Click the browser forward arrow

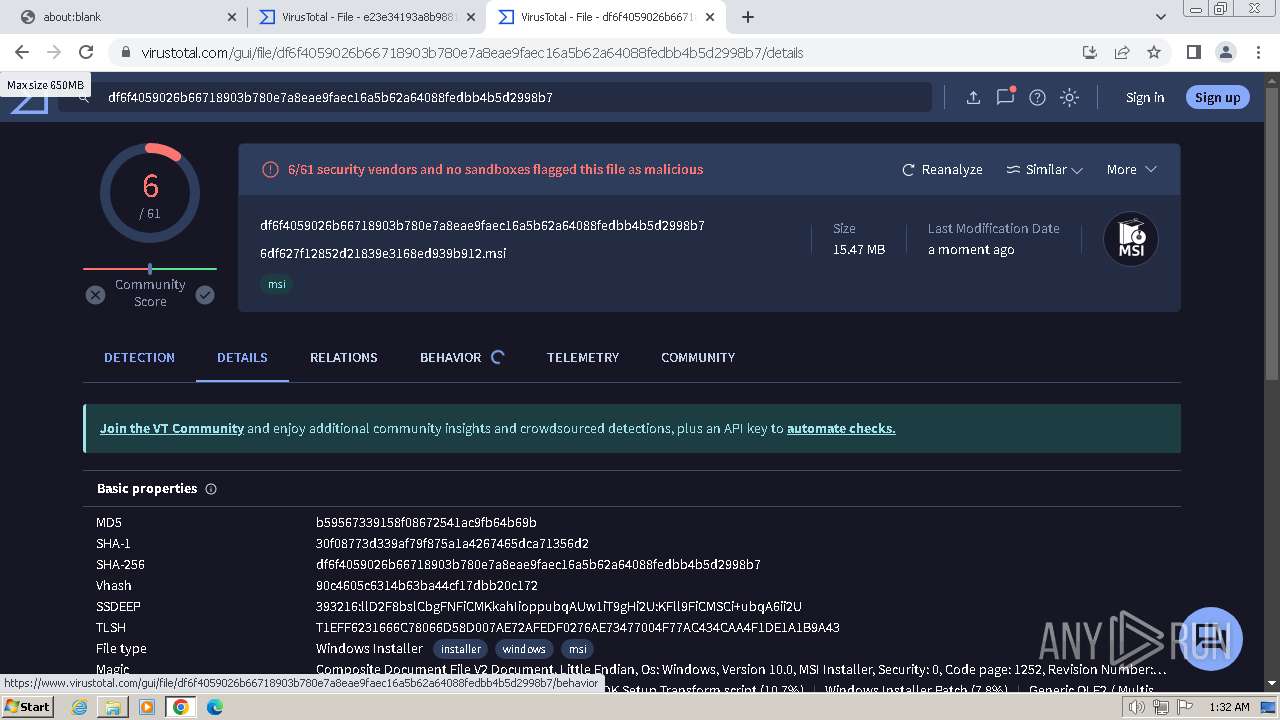54,52
